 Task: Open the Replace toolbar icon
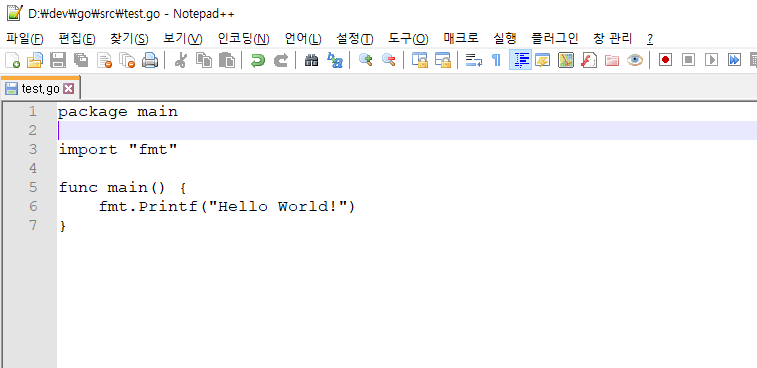tap(335, 60)
